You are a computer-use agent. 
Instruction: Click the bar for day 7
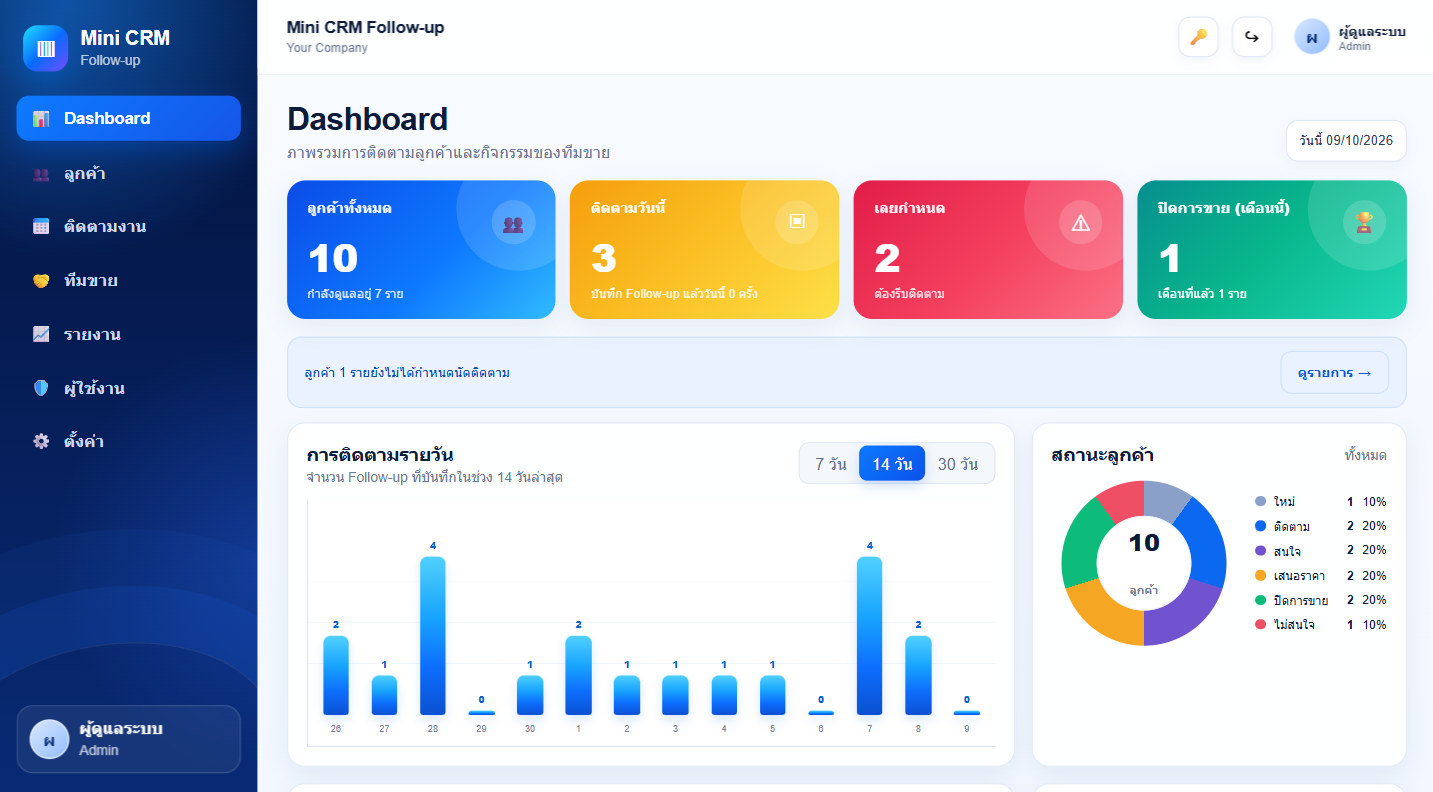870,635
